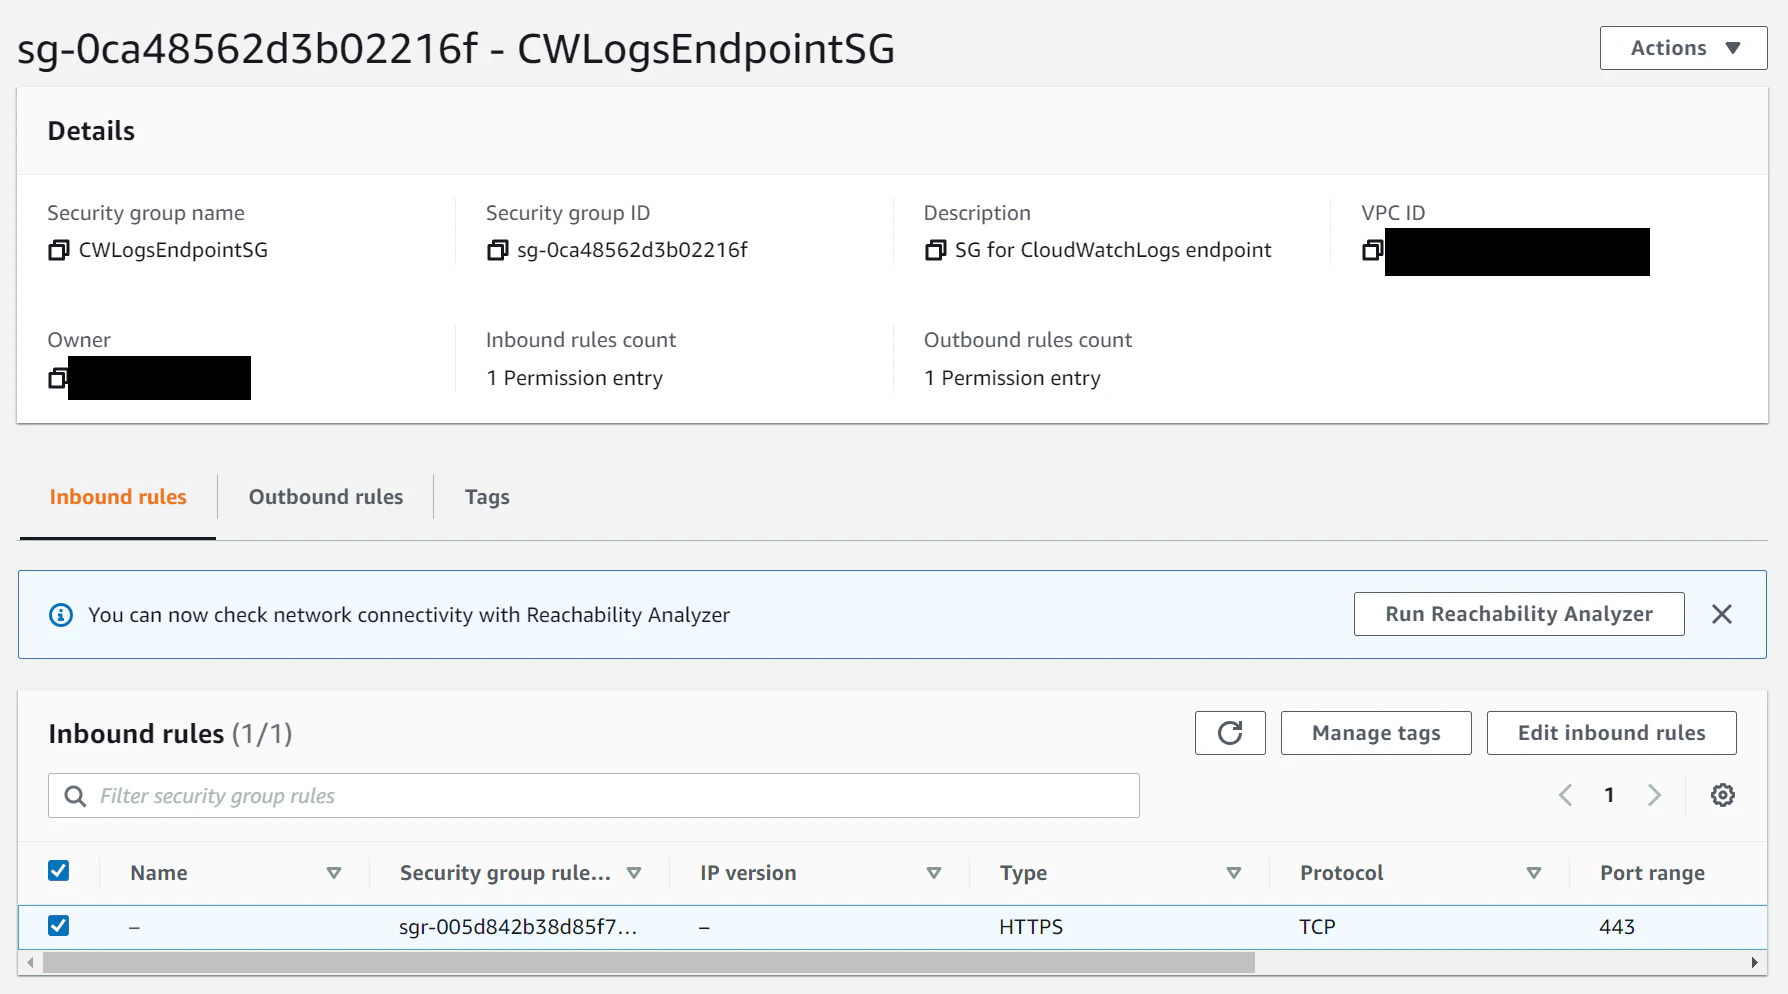The height and width of the screenshot is (994, 1788).
Task: Click the inbound 1 Permission entry text
Action: (574, 378)
